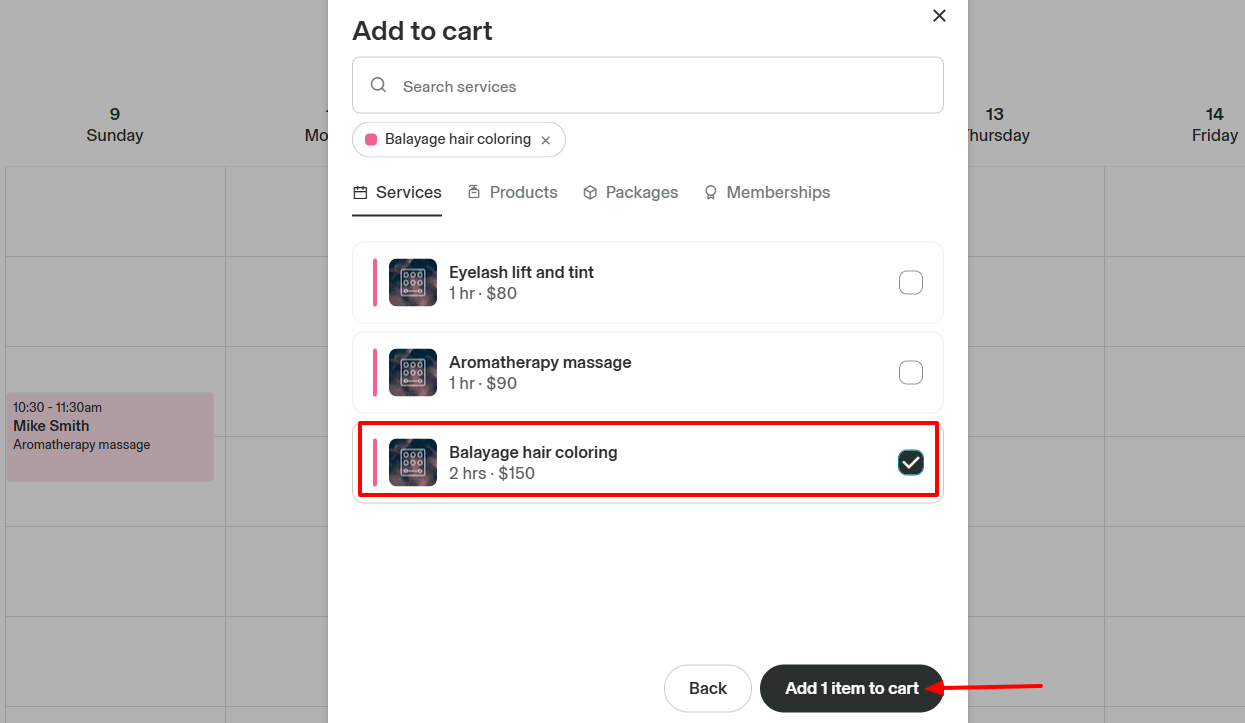Check the Aromatherapy massage checkbox
Image resolution: width=1245 pixels, height=723 pixels.
pos(911,373)
